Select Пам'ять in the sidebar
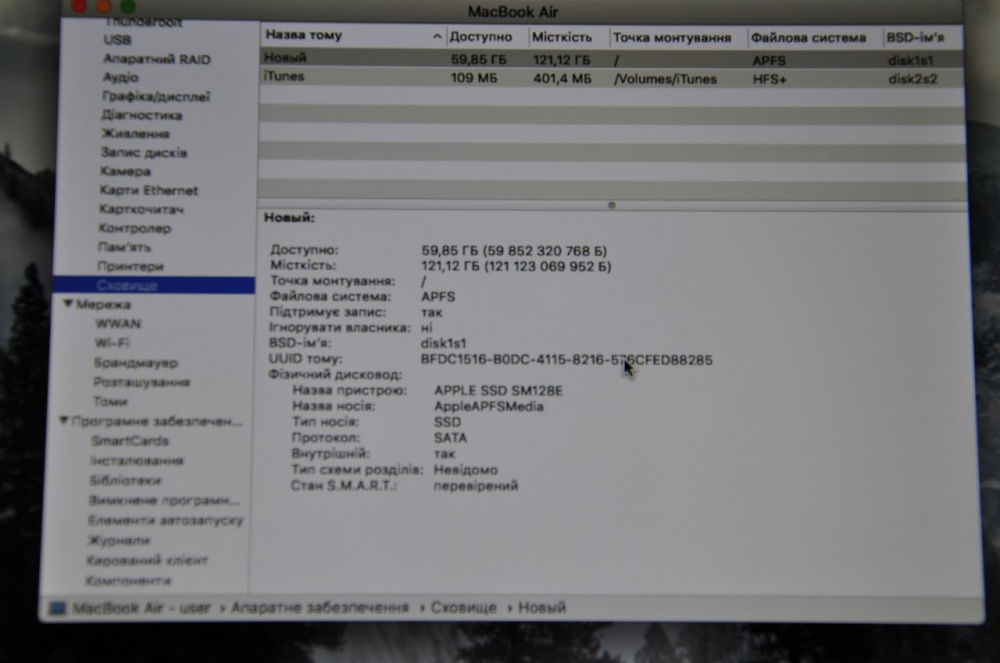 (x=124, y=247)
